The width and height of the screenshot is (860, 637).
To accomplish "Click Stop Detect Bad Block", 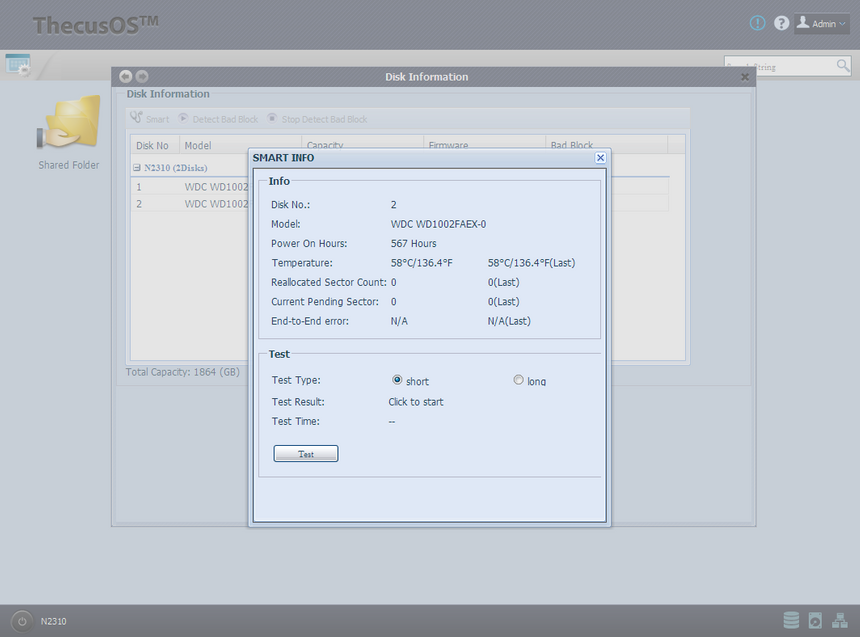I will (317, 119).
